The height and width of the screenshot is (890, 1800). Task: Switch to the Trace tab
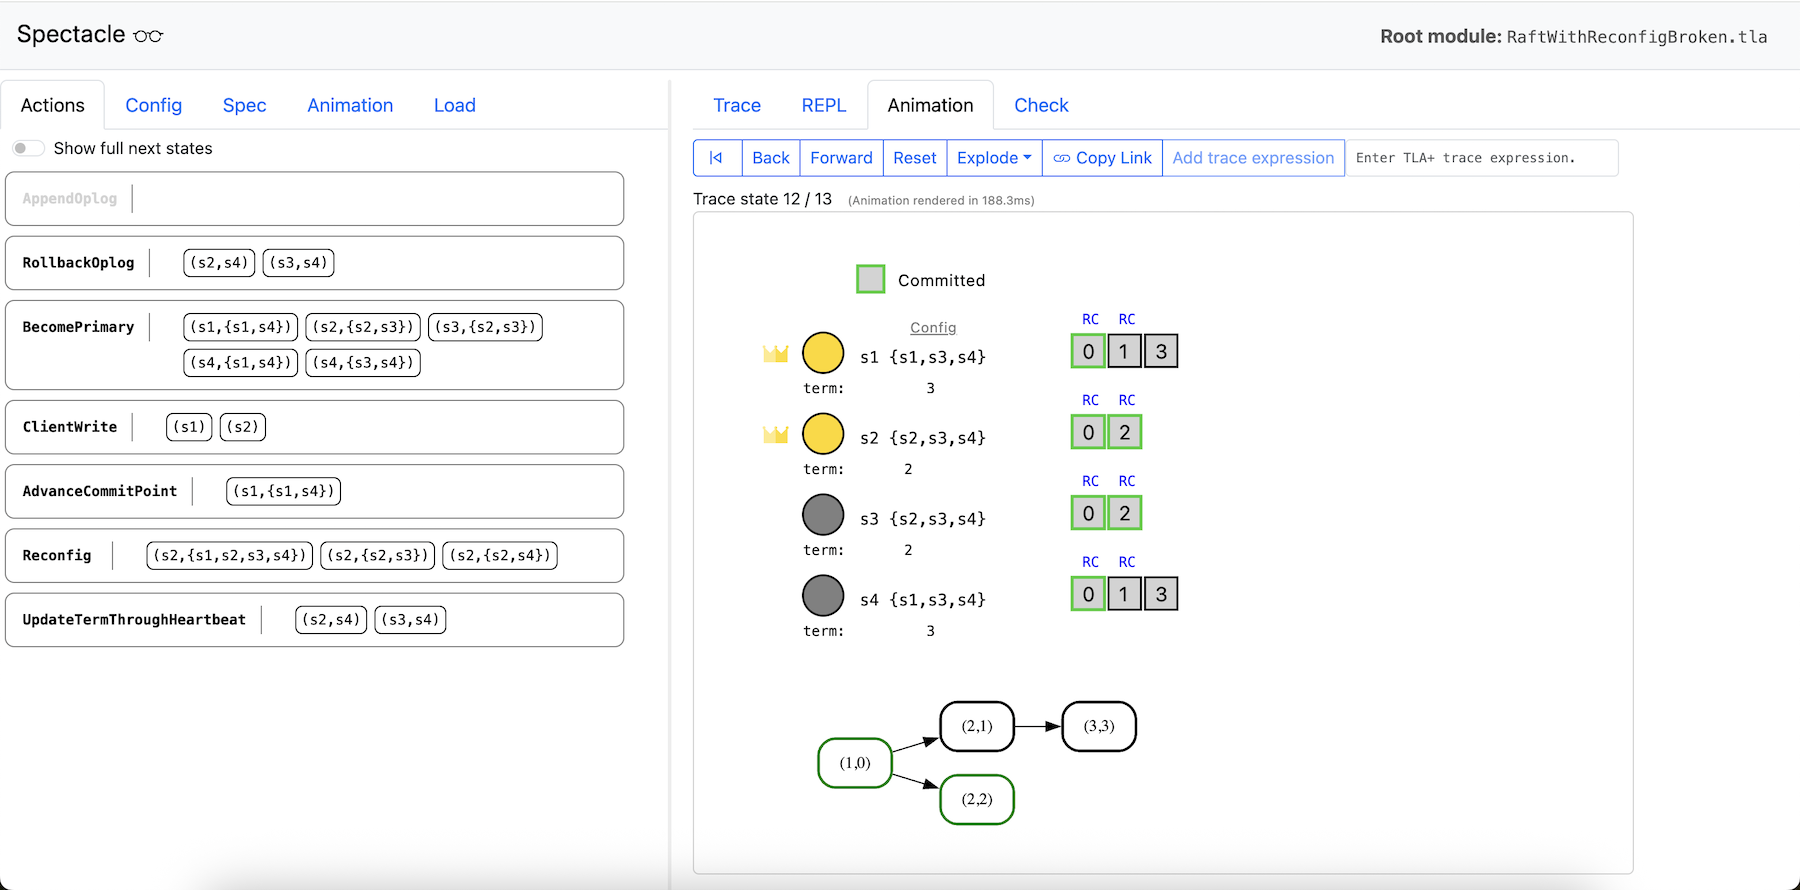(737, 105)
